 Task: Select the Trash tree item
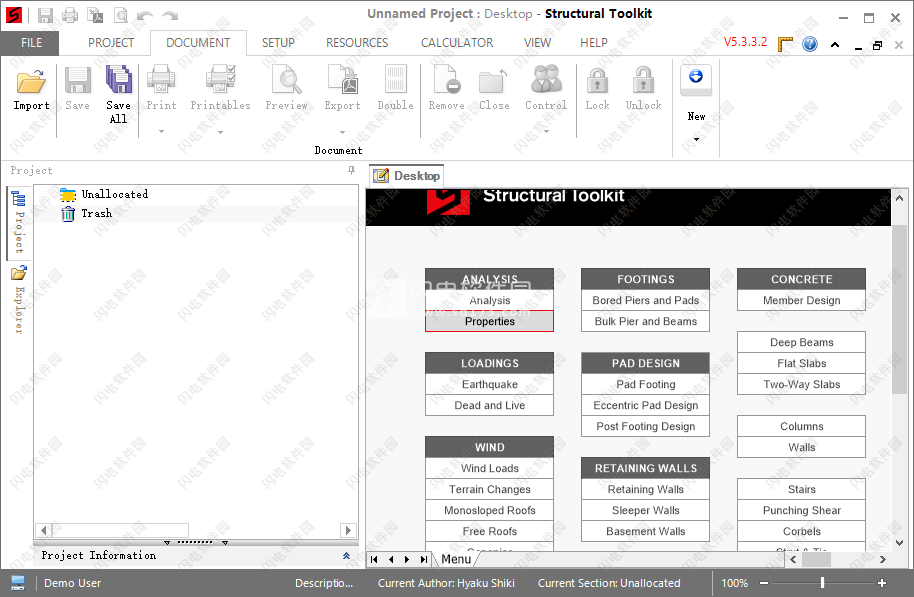[x=96, y=213]
